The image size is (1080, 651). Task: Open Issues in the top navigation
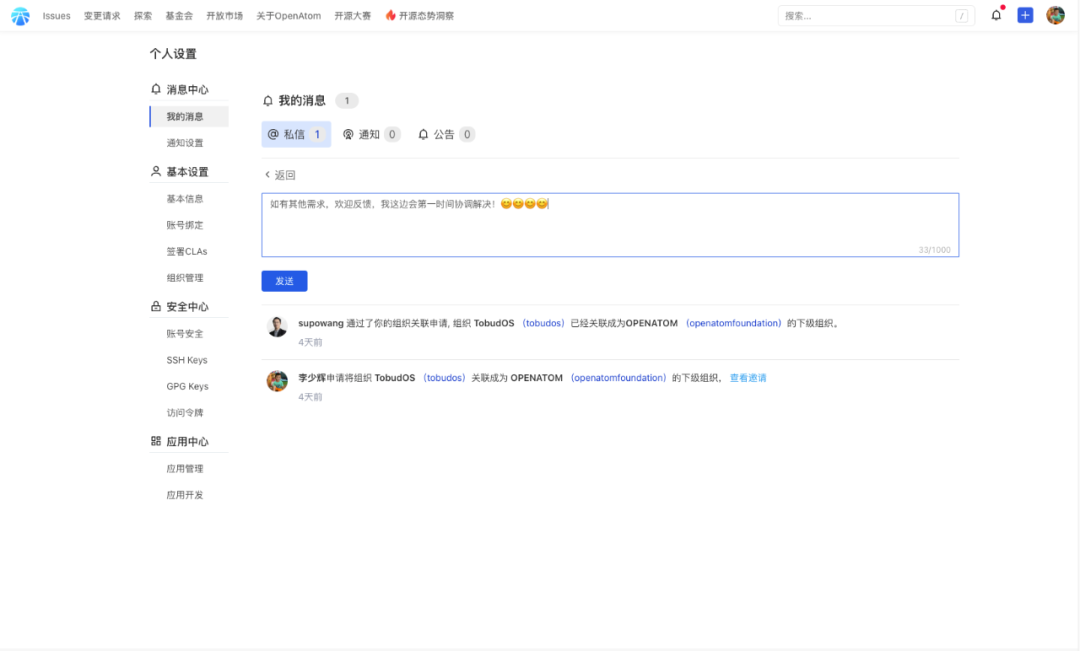click(56, 16)
